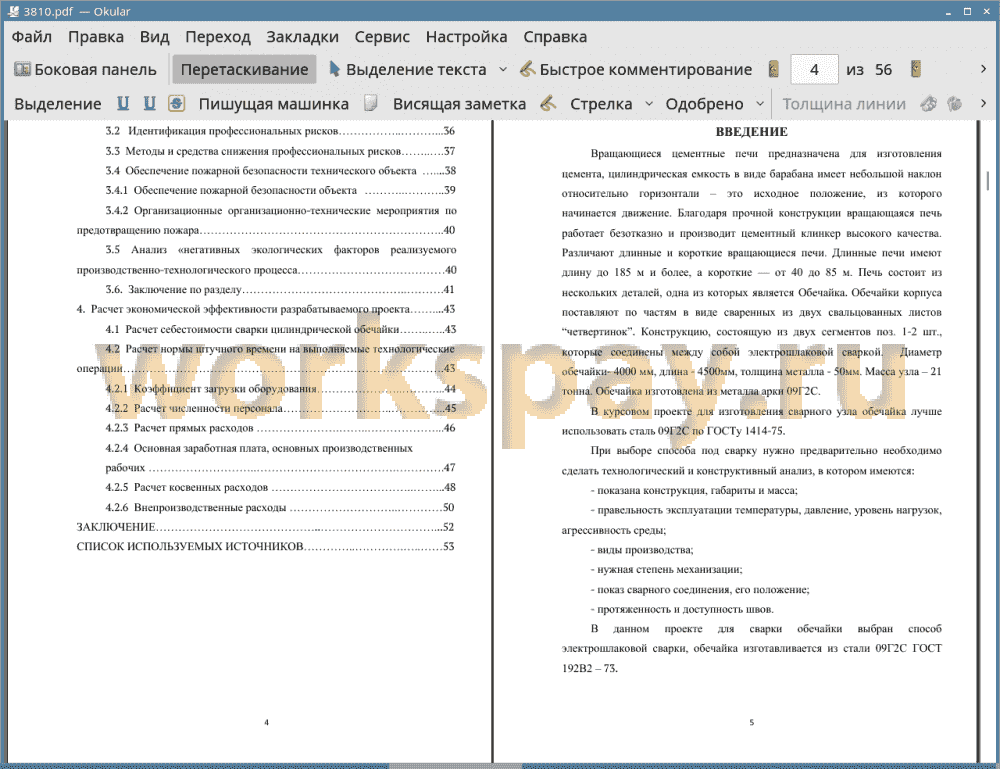The width and height of the screenshot is (1000, 769).
Task: Click the inline note icon
Action: click(371, 104)
